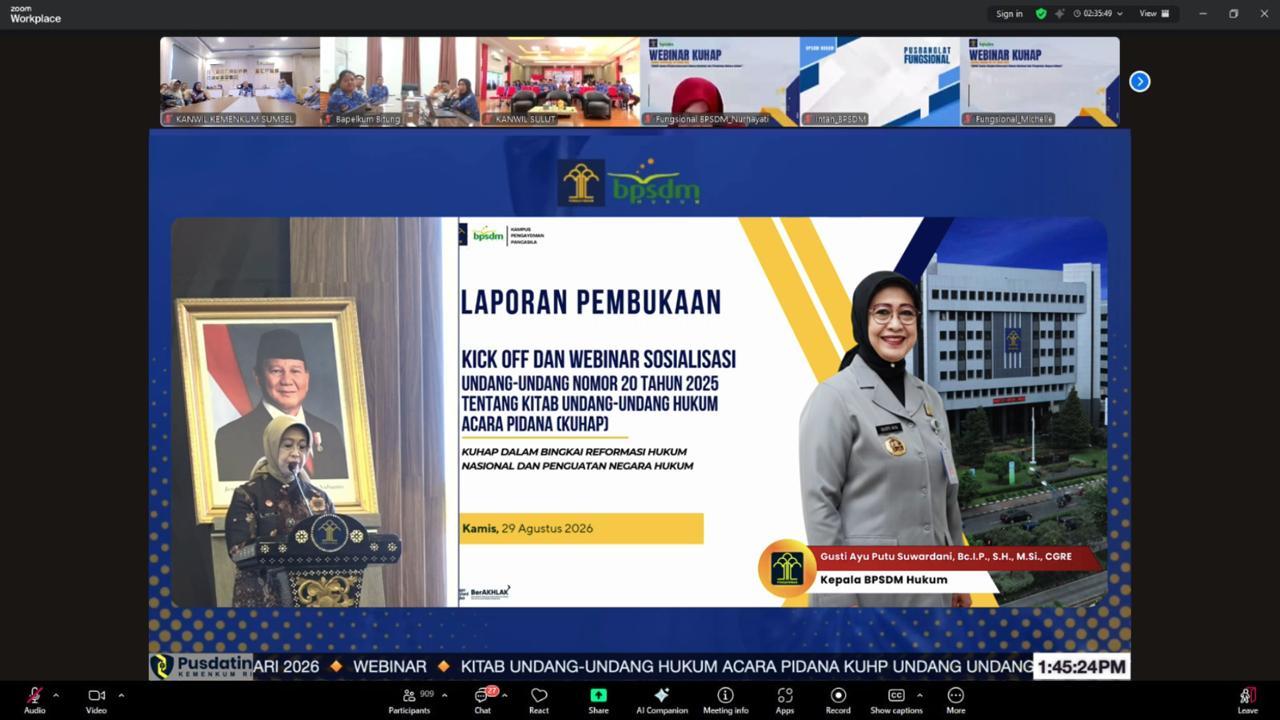Open the Apps panel

click(785, 700)
